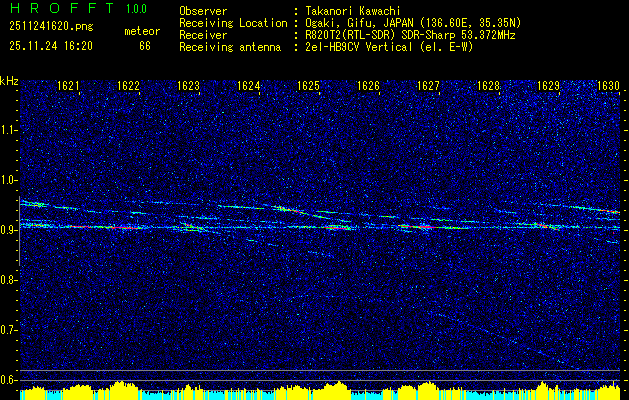Click time marker 1624
This screenshot has height=400, width=629.
click(x=248, y=85)
